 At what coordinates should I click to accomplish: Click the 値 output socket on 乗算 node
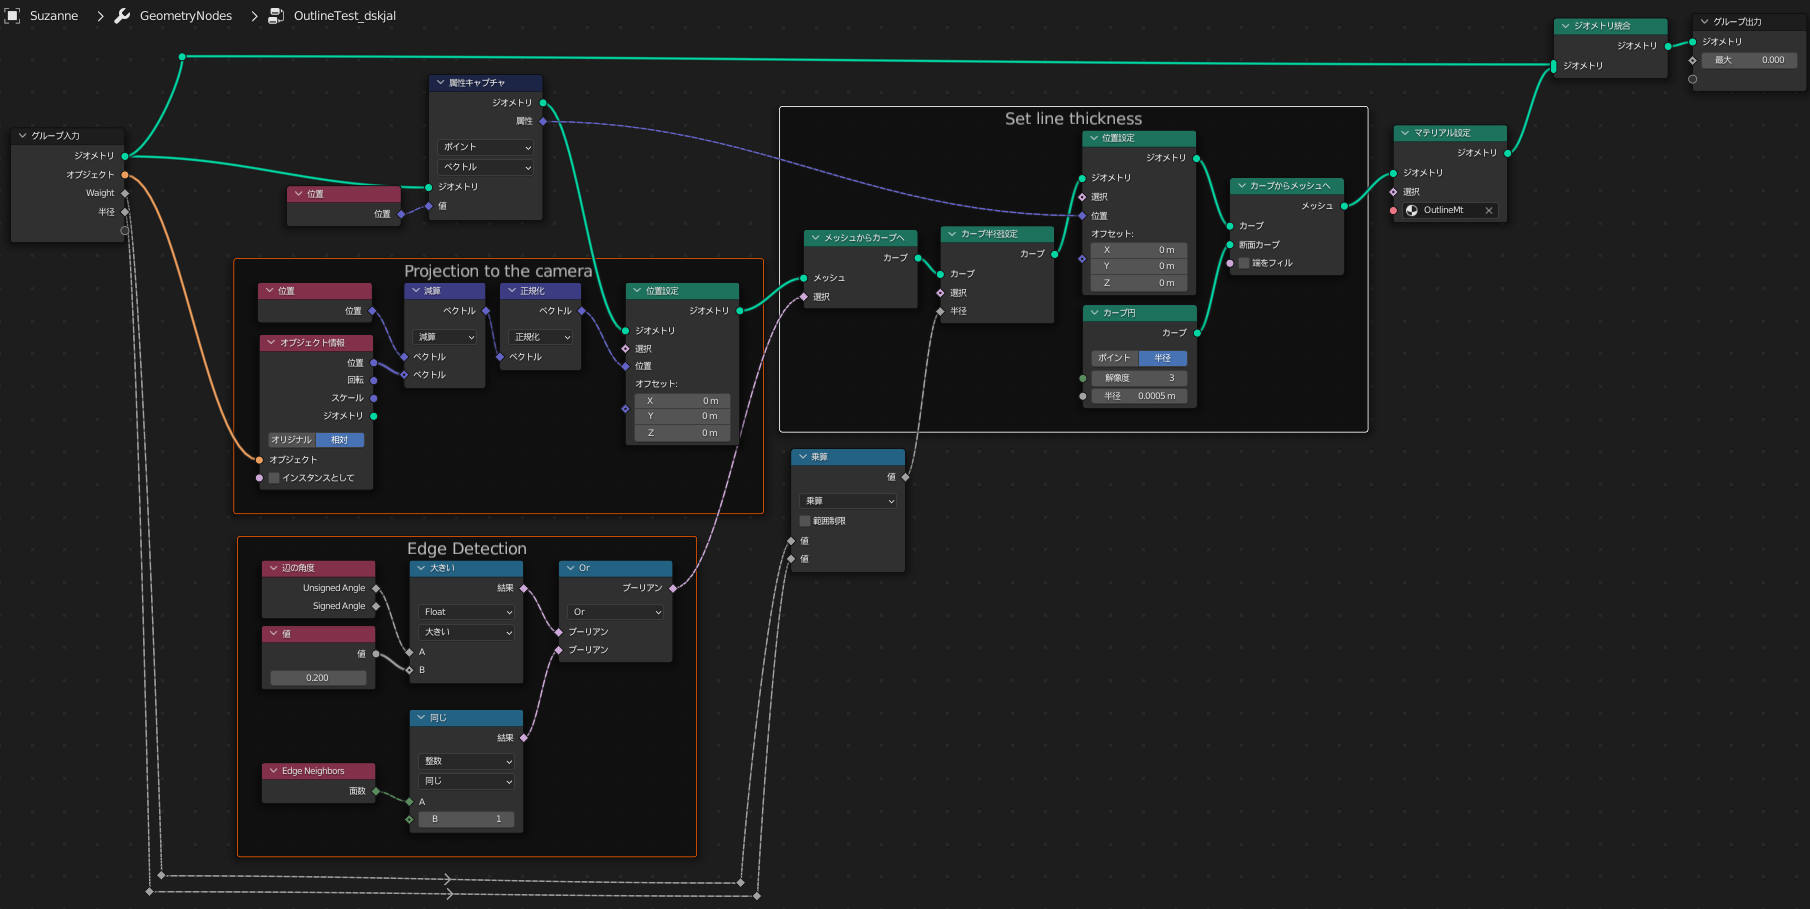point(906,477)
